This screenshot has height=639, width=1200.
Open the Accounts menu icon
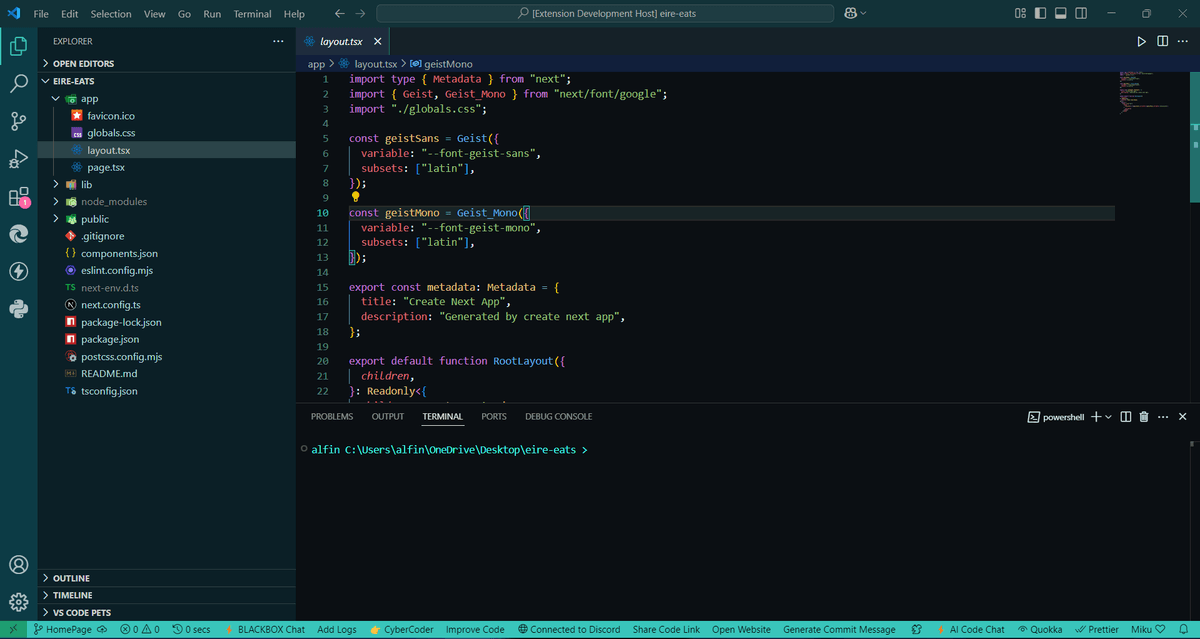[x=18, y=564]
